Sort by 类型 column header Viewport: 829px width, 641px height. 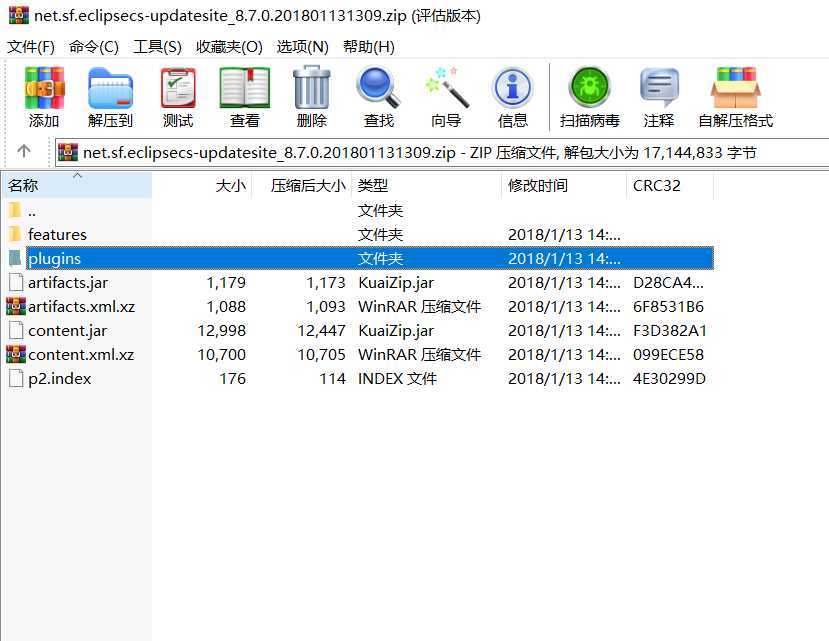click(427, 186)
